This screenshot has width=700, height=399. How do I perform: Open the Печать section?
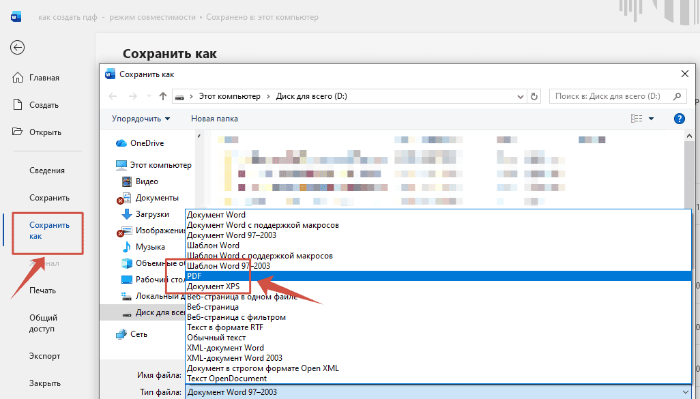pos(42,290)
